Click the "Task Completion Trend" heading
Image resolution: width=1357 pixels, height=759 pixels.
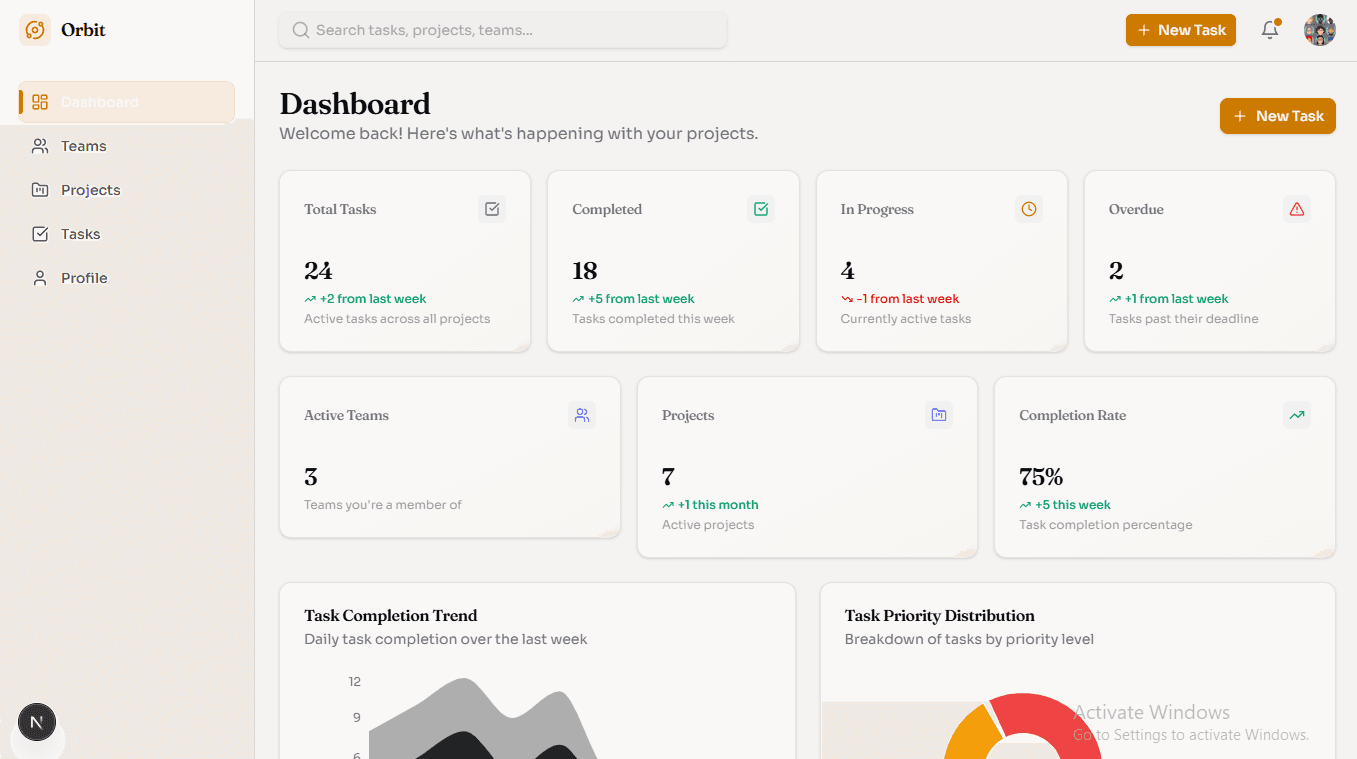click(x=391, y=615)
